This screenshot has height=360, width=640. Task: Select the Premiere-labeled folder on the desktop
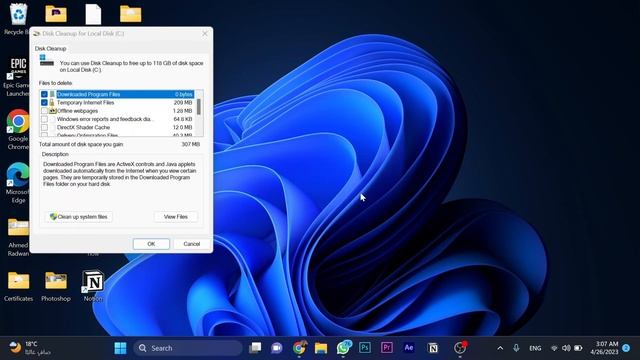click(x=56, y=13)
